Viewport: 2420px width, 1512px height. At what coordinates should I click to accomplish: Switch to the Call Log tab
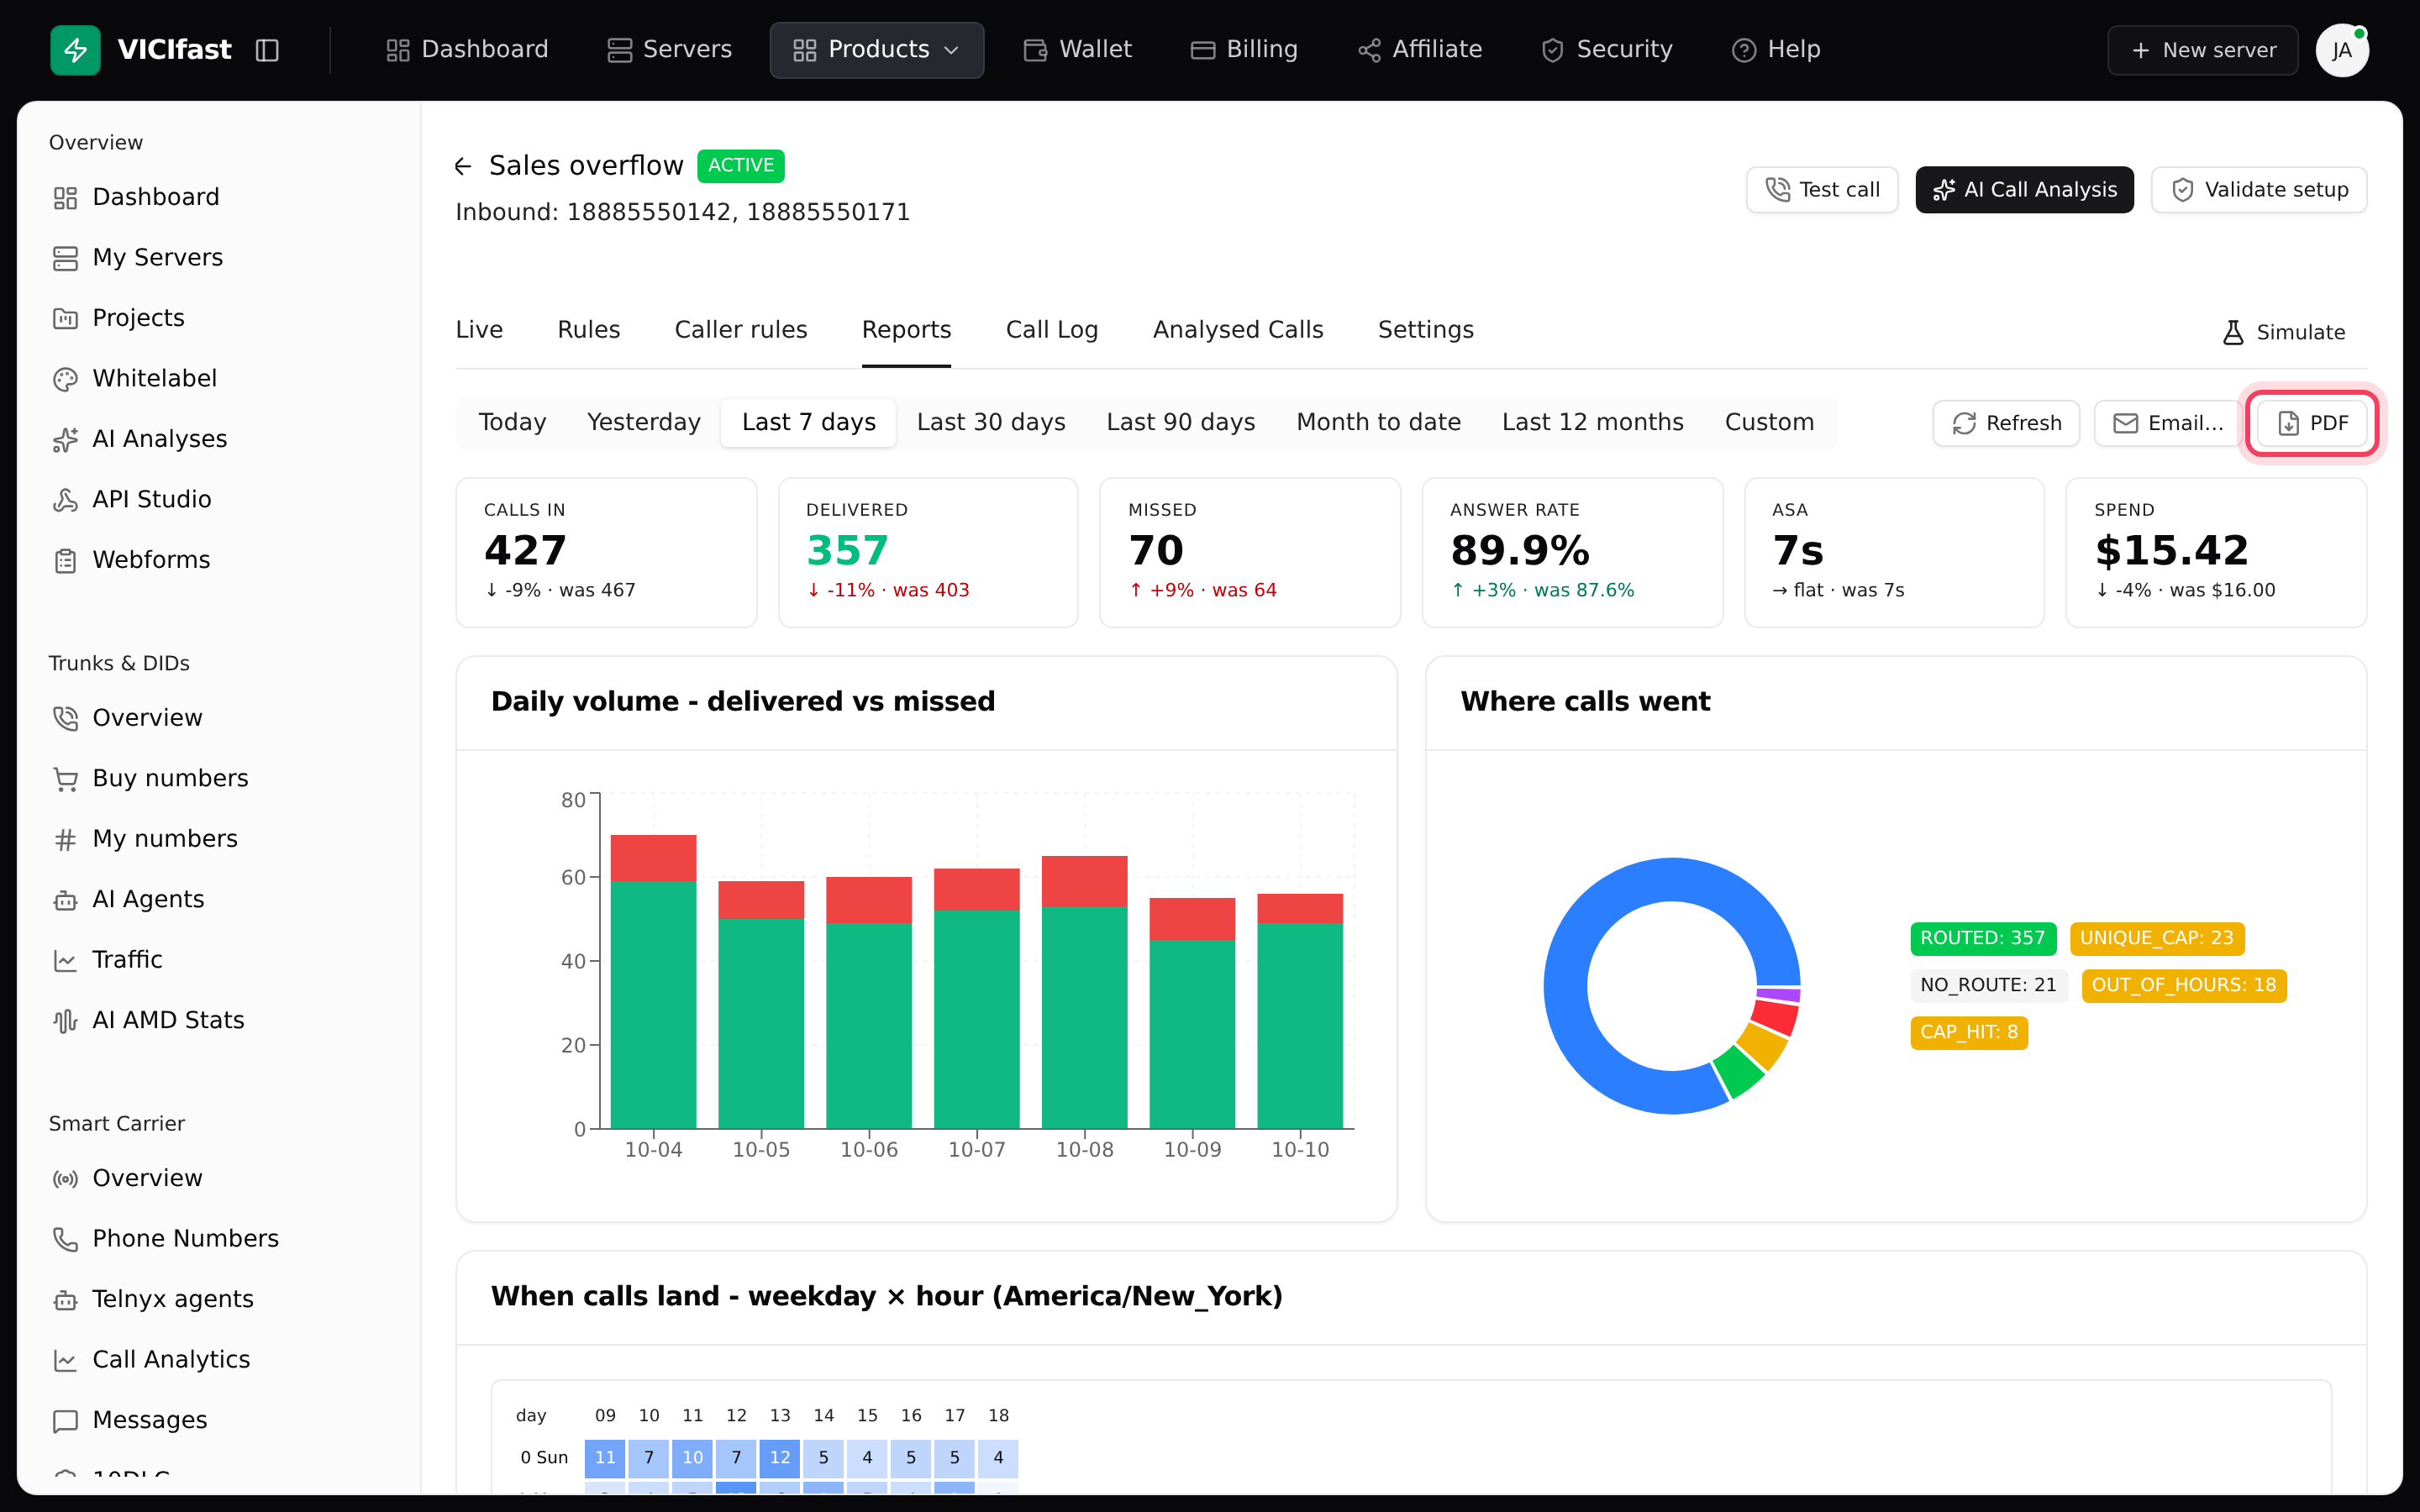coord(1052,330)
